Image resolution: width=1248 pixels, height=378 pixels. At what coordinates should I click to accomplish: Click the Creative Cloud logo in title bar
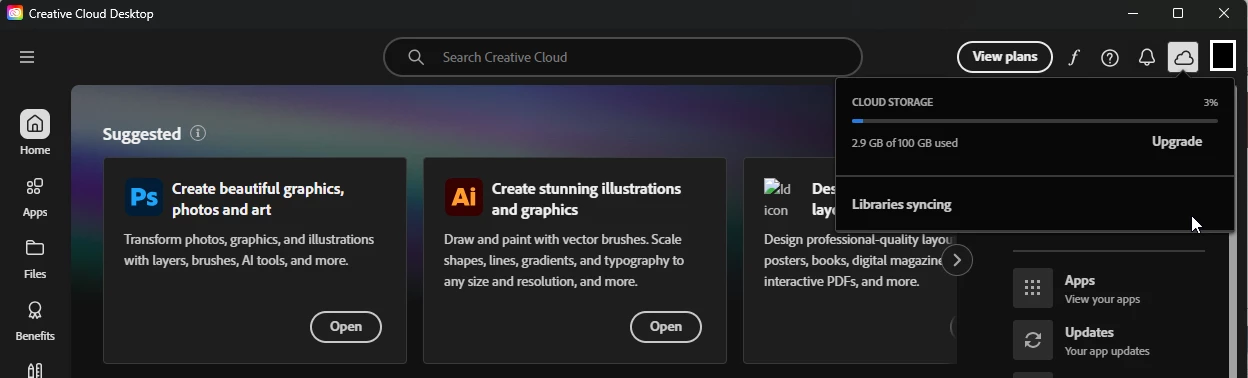pos(15,14)
